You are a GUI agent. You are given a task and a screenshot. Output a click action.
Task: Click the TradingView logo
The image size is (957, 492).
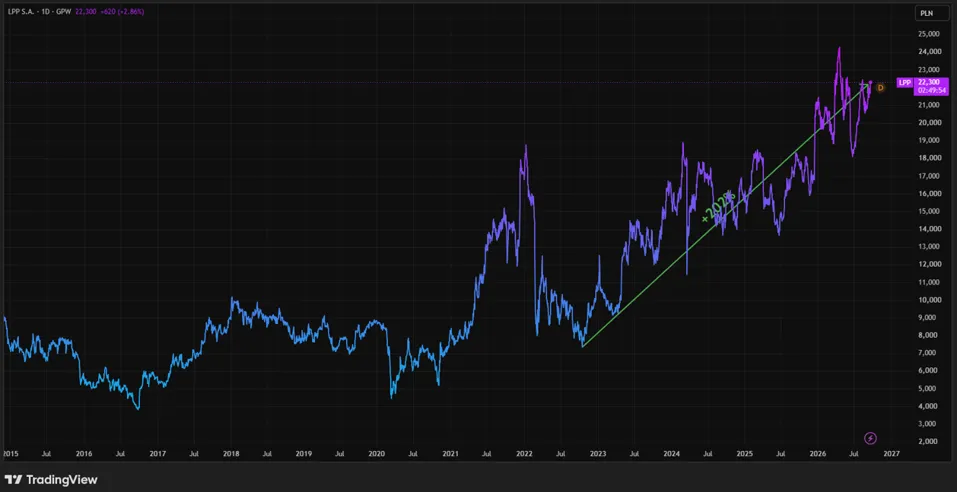tap(51, 480)
